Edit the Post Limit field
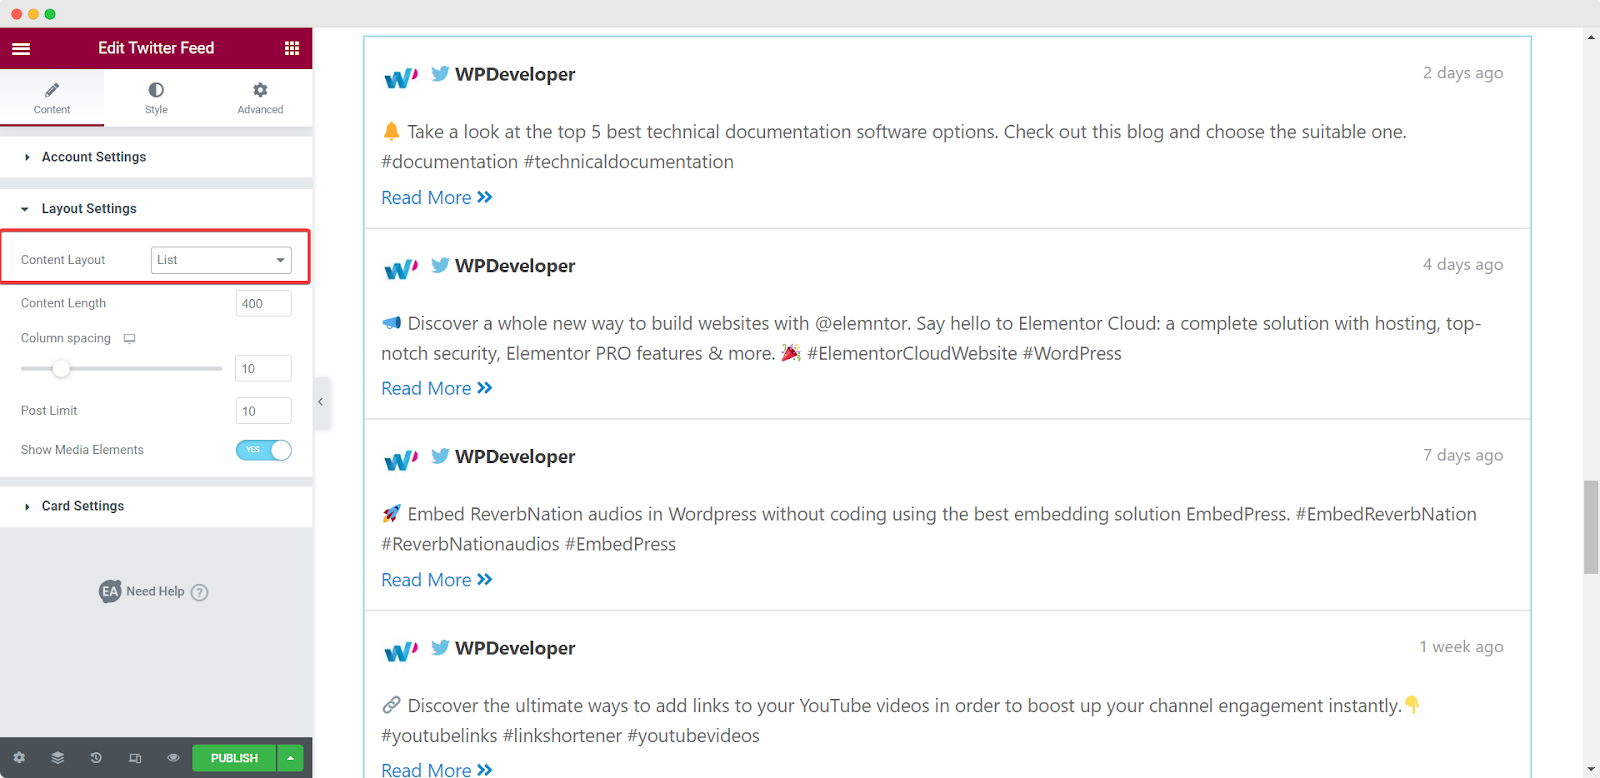 coord(263,411)
